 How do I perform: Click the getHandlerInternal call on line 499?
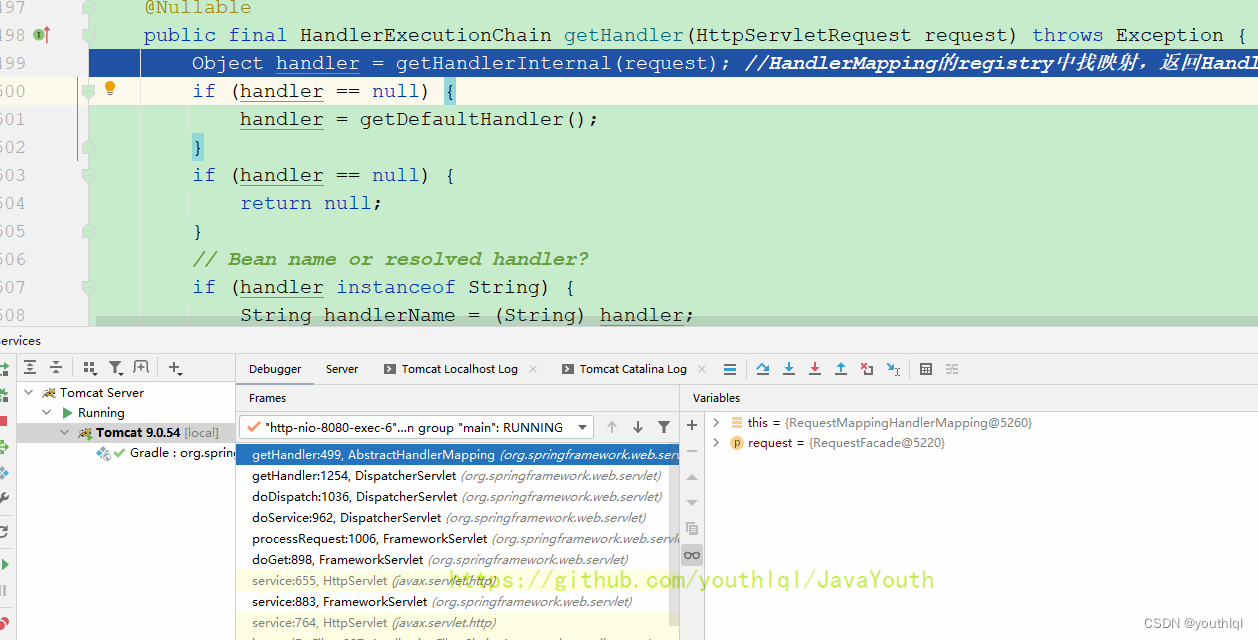coord(503,63)
